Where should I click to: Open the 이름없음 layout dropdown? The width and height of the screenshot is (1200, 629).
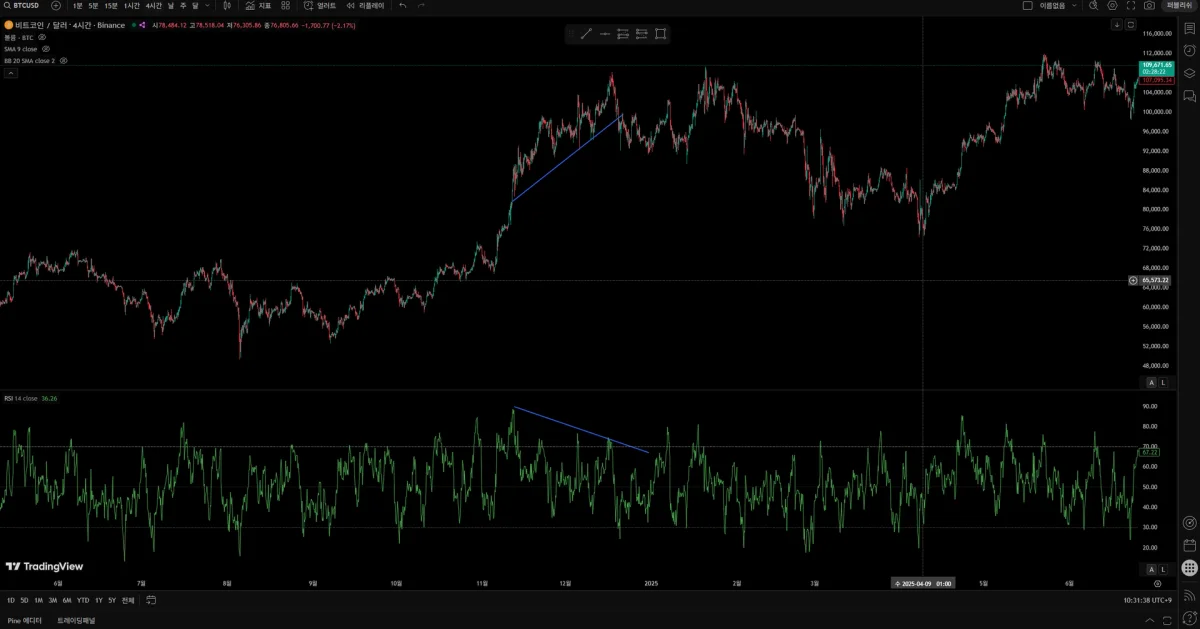click(x=1058, y=5)
